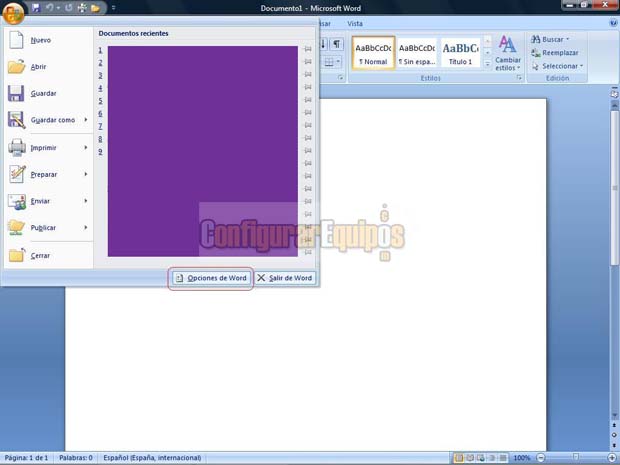620x465 pixels.
Task: Open the paragraph group dialog launcher
Action: 340,78
